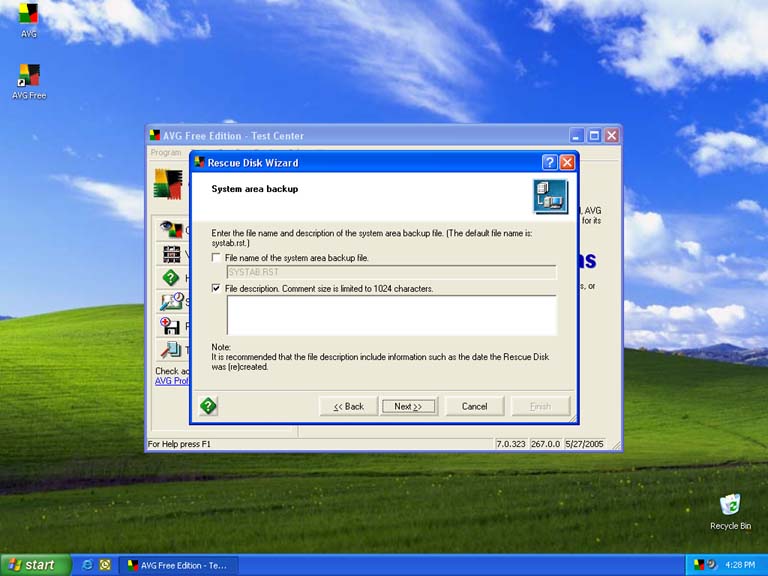Click inside the file description text area

[x=391, y=315]
